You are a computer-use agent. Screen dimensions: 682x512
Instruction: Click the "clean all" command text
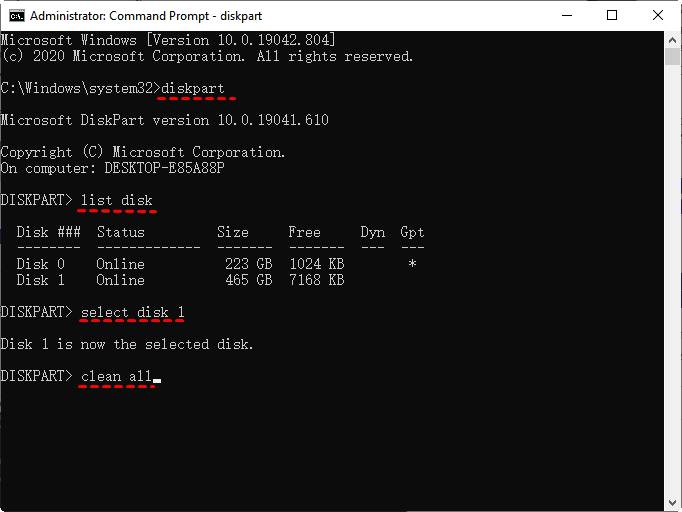(x=117, y=376)
